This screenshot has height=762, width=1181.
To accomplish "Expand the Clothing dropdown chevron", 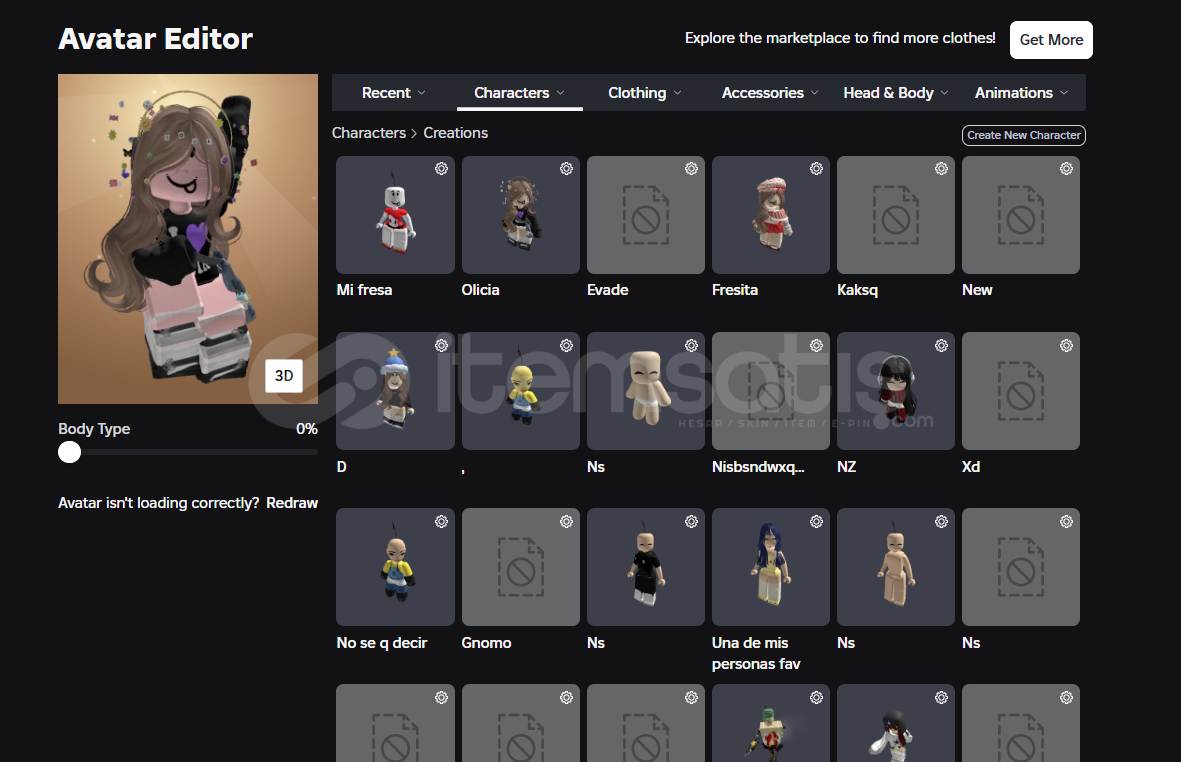I will [677, 93].
